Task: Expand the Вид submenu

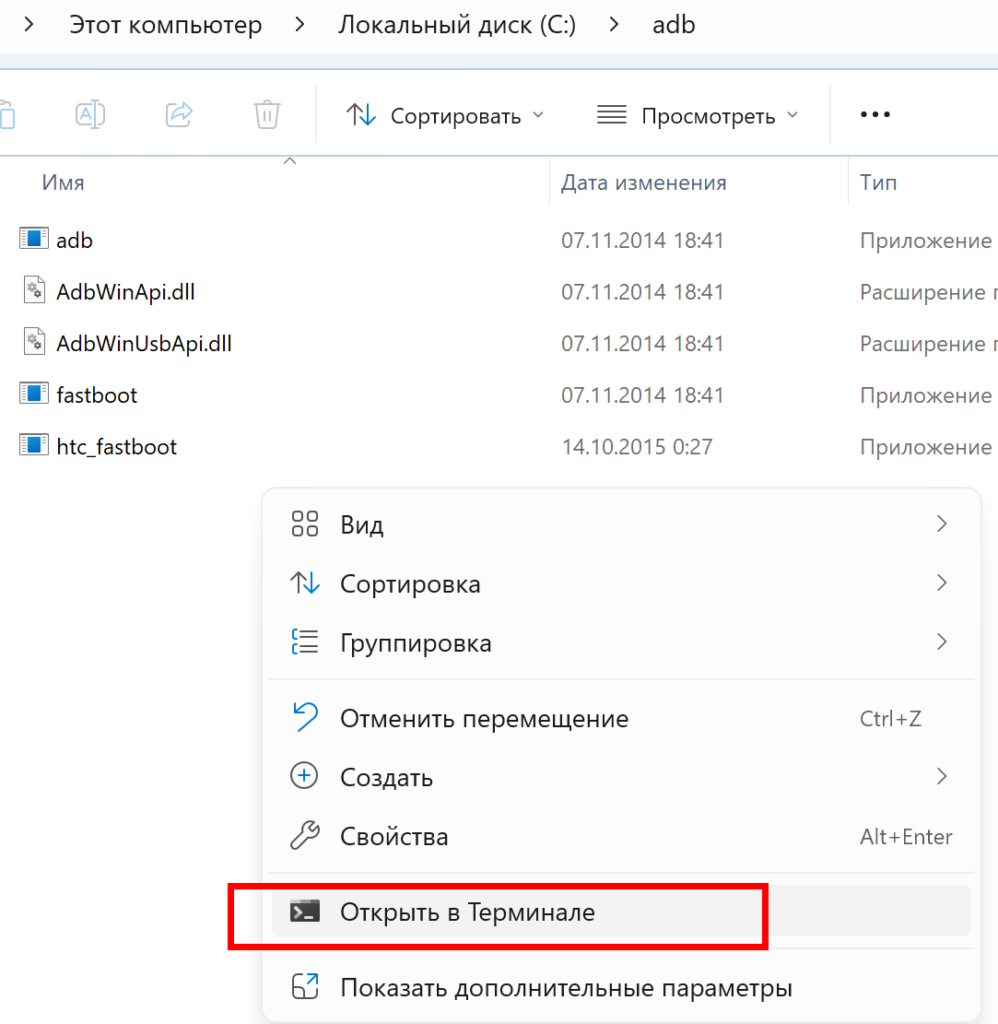Action: click(x=621, y=524)
